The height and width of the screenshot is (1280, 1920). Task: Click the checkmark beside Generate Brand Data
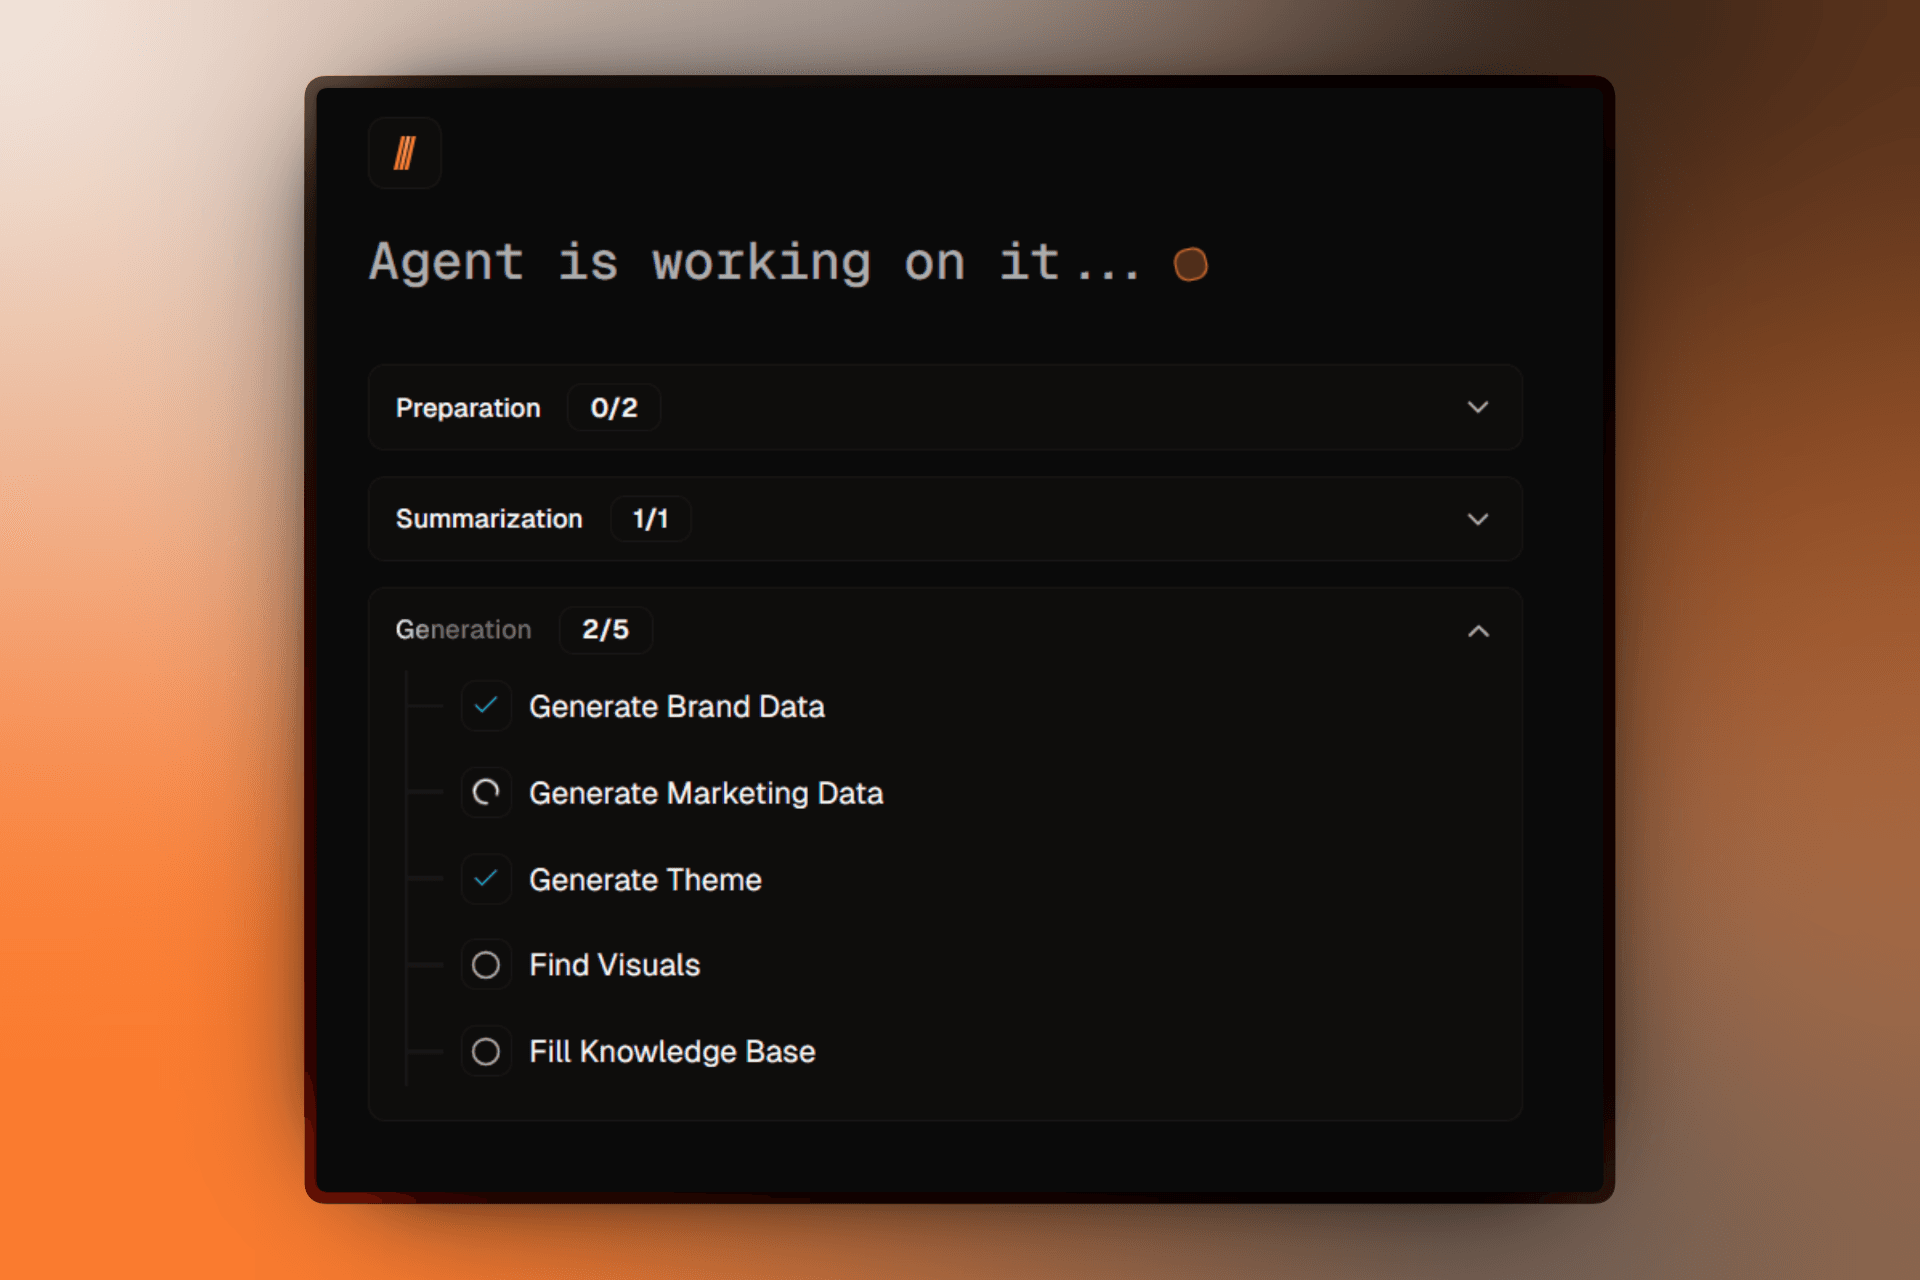(487, 706)
